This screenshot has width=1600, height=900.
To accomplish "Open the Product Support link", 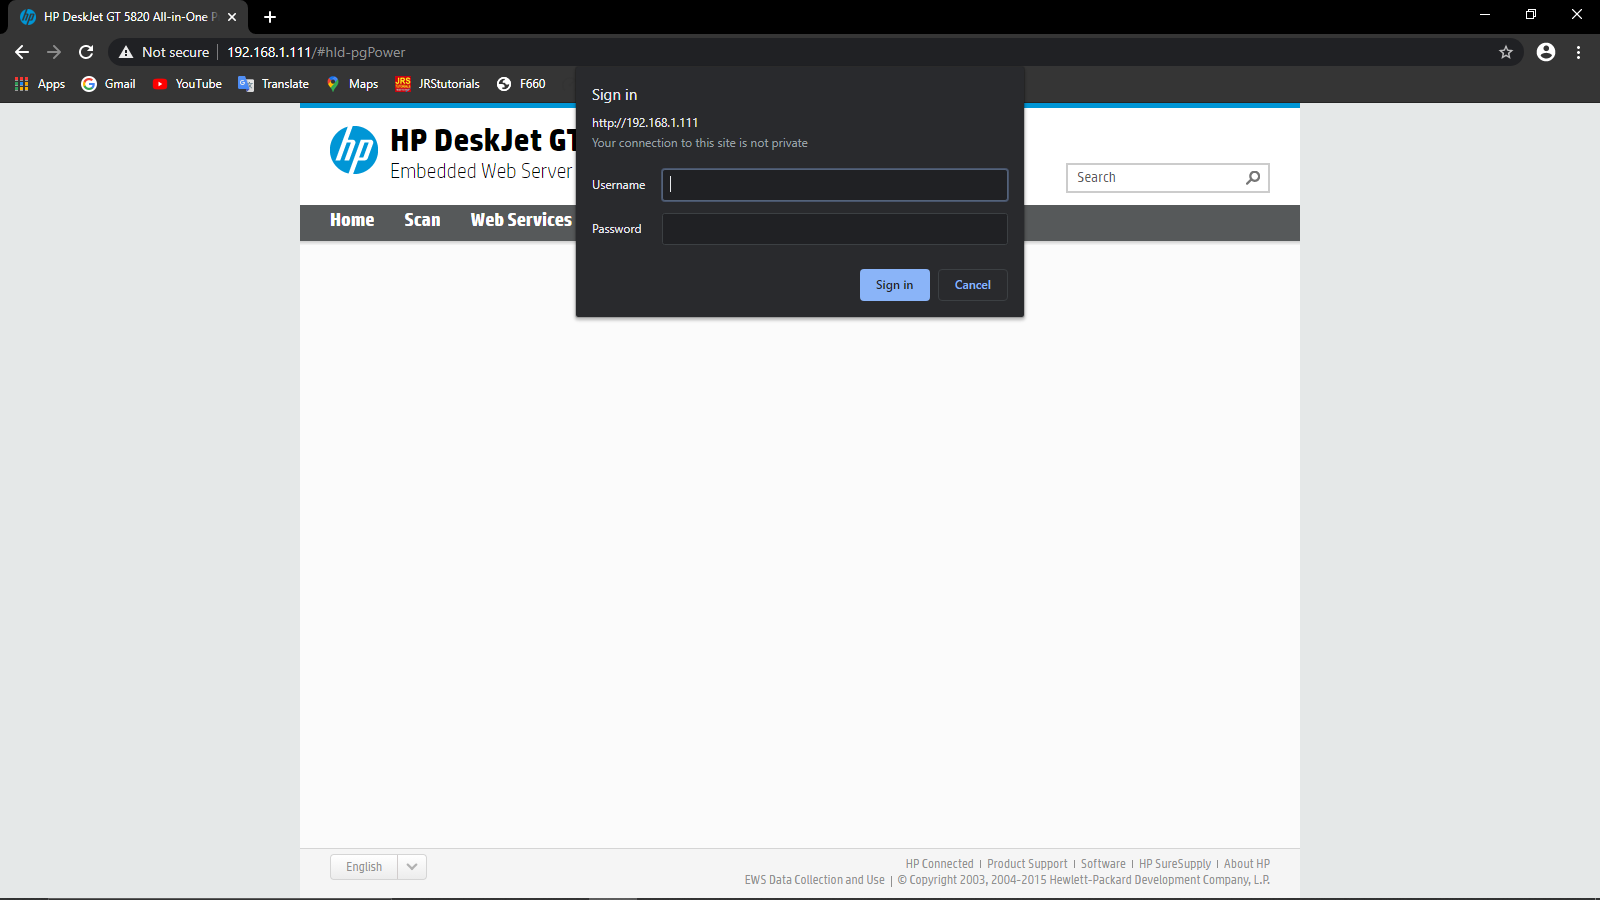I will [x=1026, y=863].
